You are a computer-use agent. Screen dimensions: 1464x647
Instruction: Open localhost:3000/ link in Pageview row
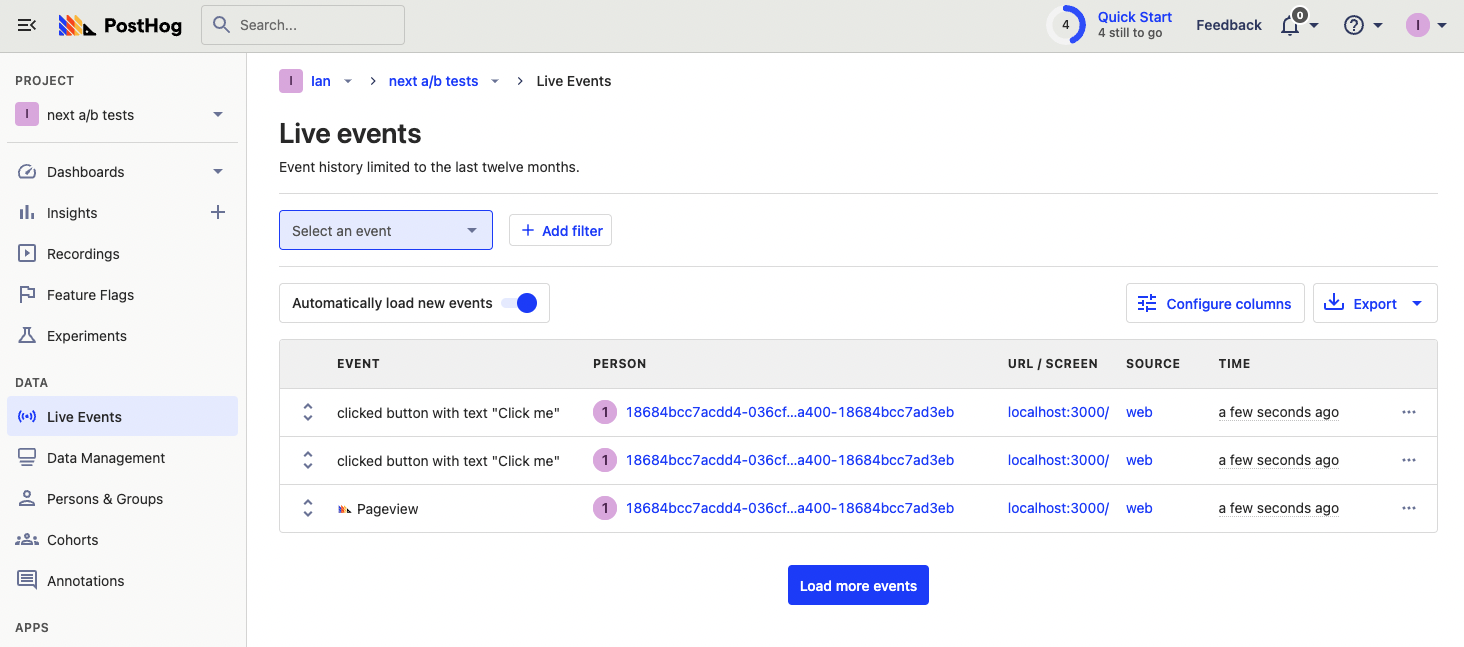click(x=1058, y=508)
